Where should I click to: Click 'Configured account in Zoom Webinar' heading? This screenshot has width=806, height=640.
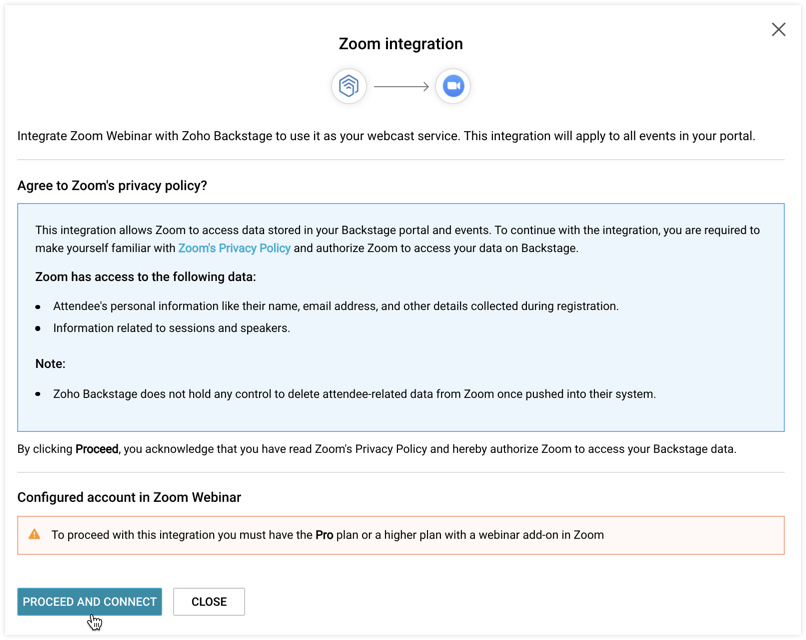coord(129,498)
